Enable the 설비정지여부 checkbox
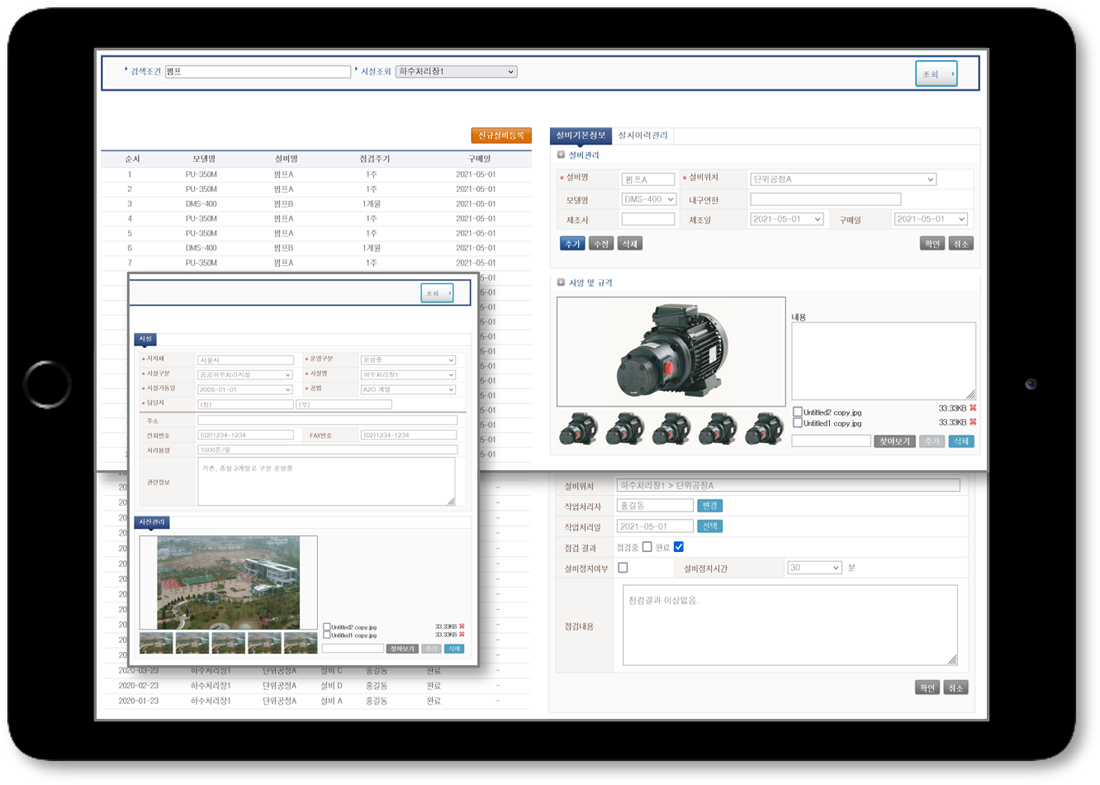 click(623, 567)
